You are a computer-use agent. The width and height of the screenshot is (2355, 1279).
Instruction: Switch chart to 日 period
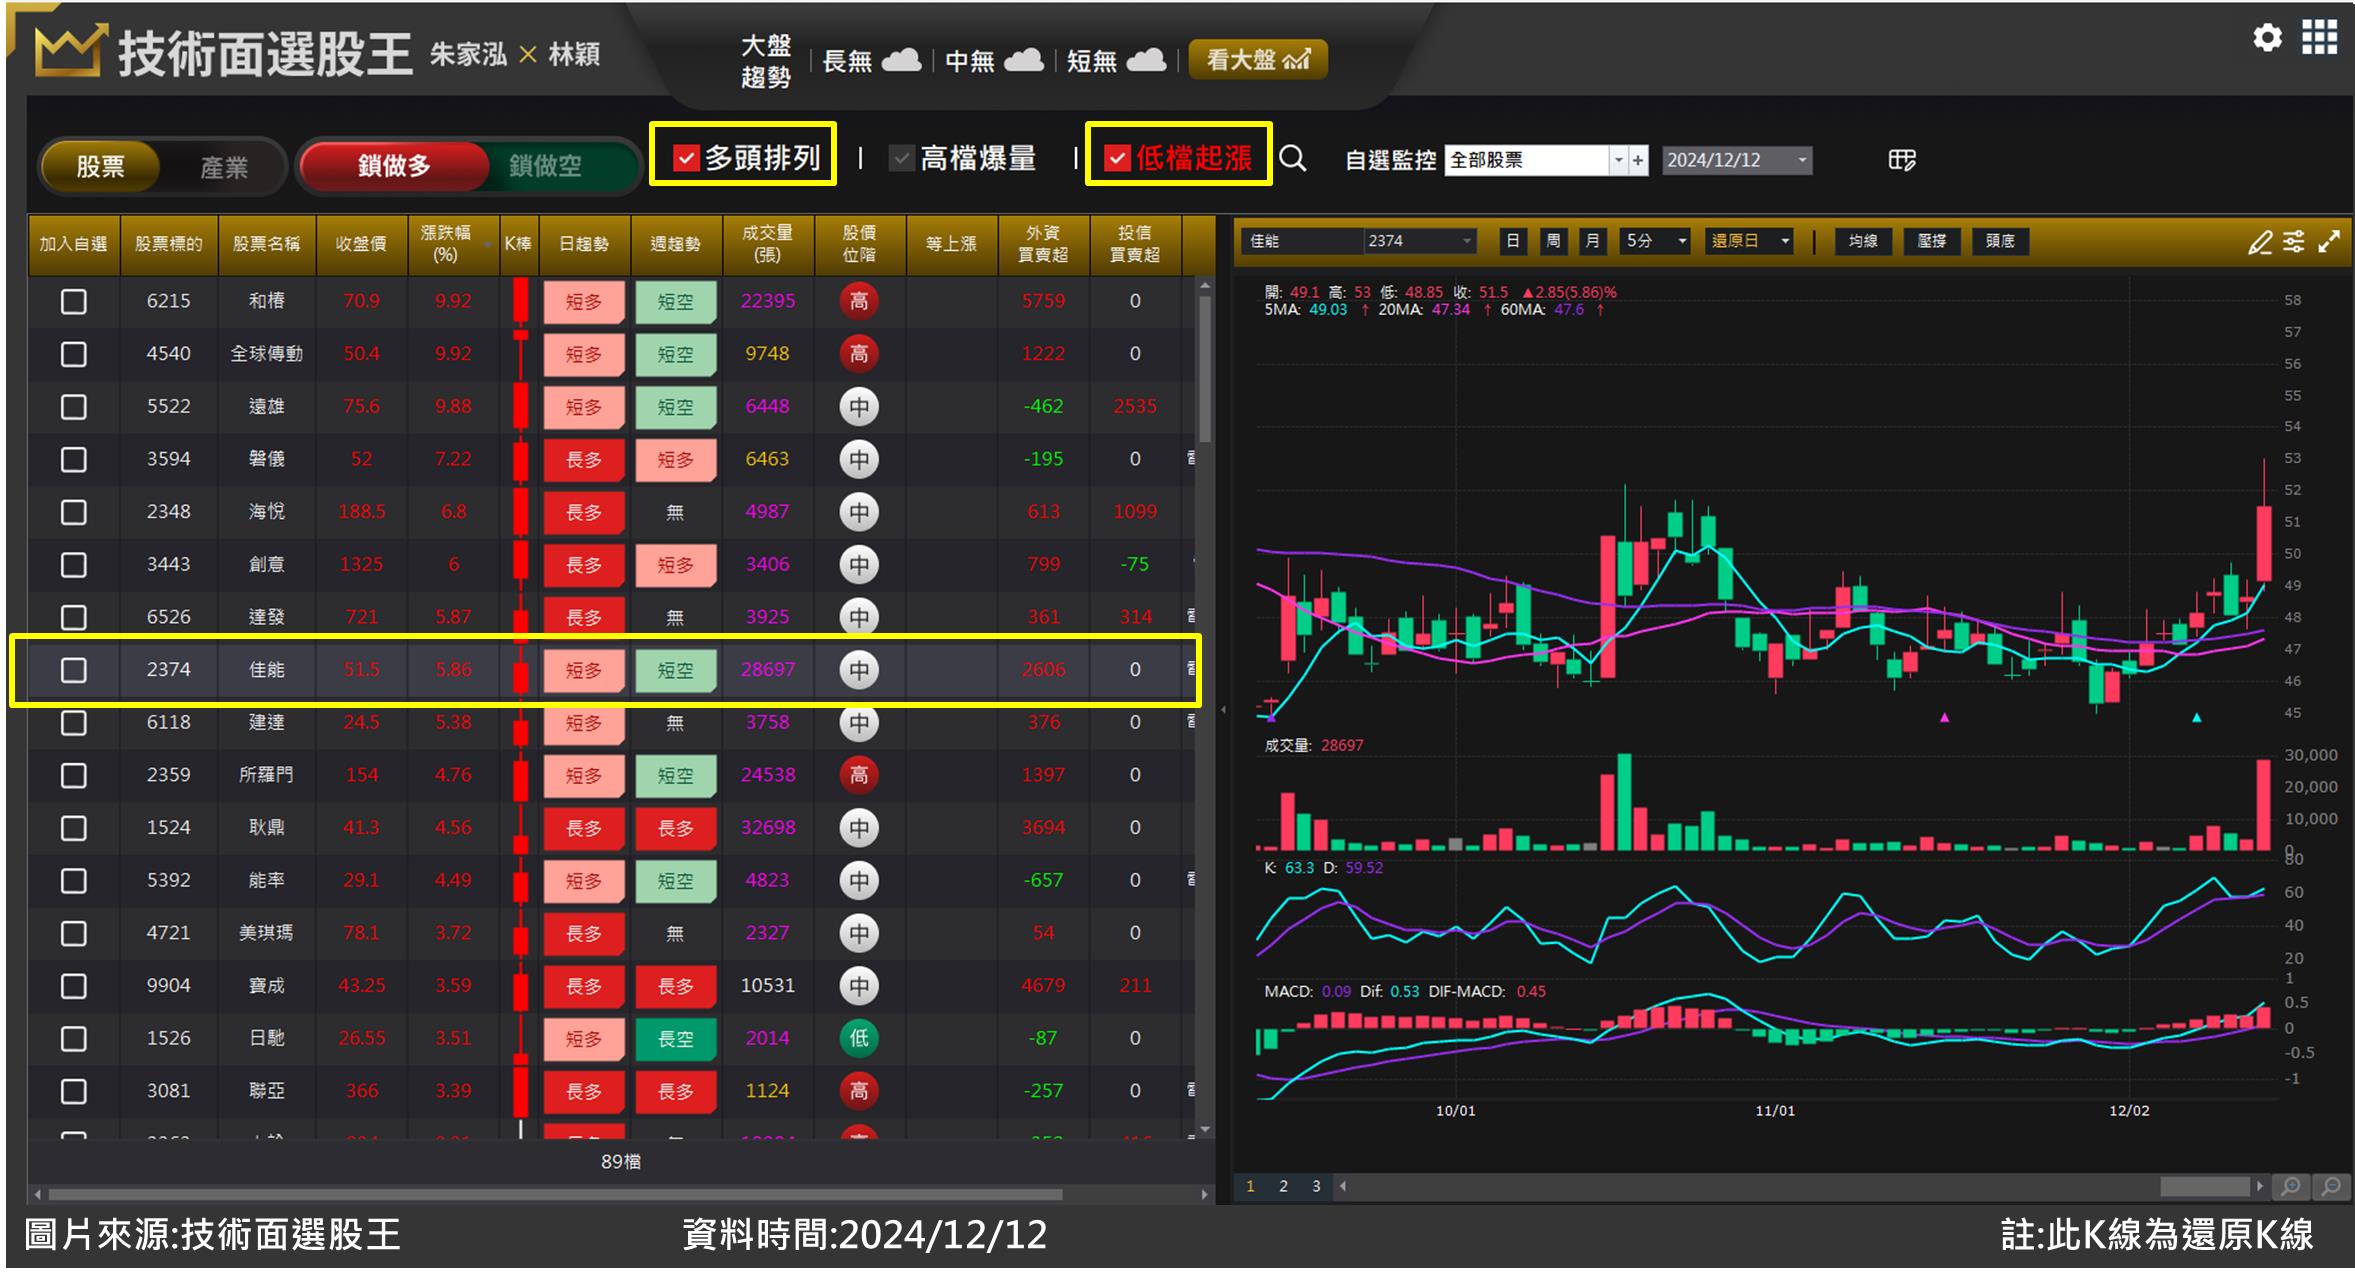(x=1513, y=241)
